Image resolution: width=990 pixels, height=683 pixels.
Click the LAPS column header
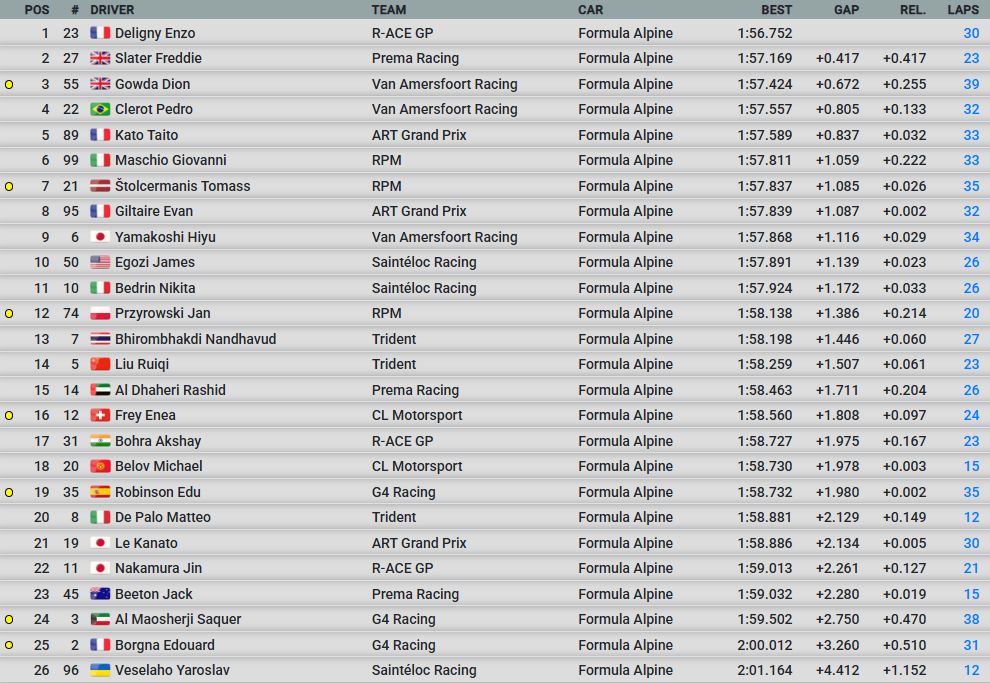pyautogui.click(x=963, y=9)
